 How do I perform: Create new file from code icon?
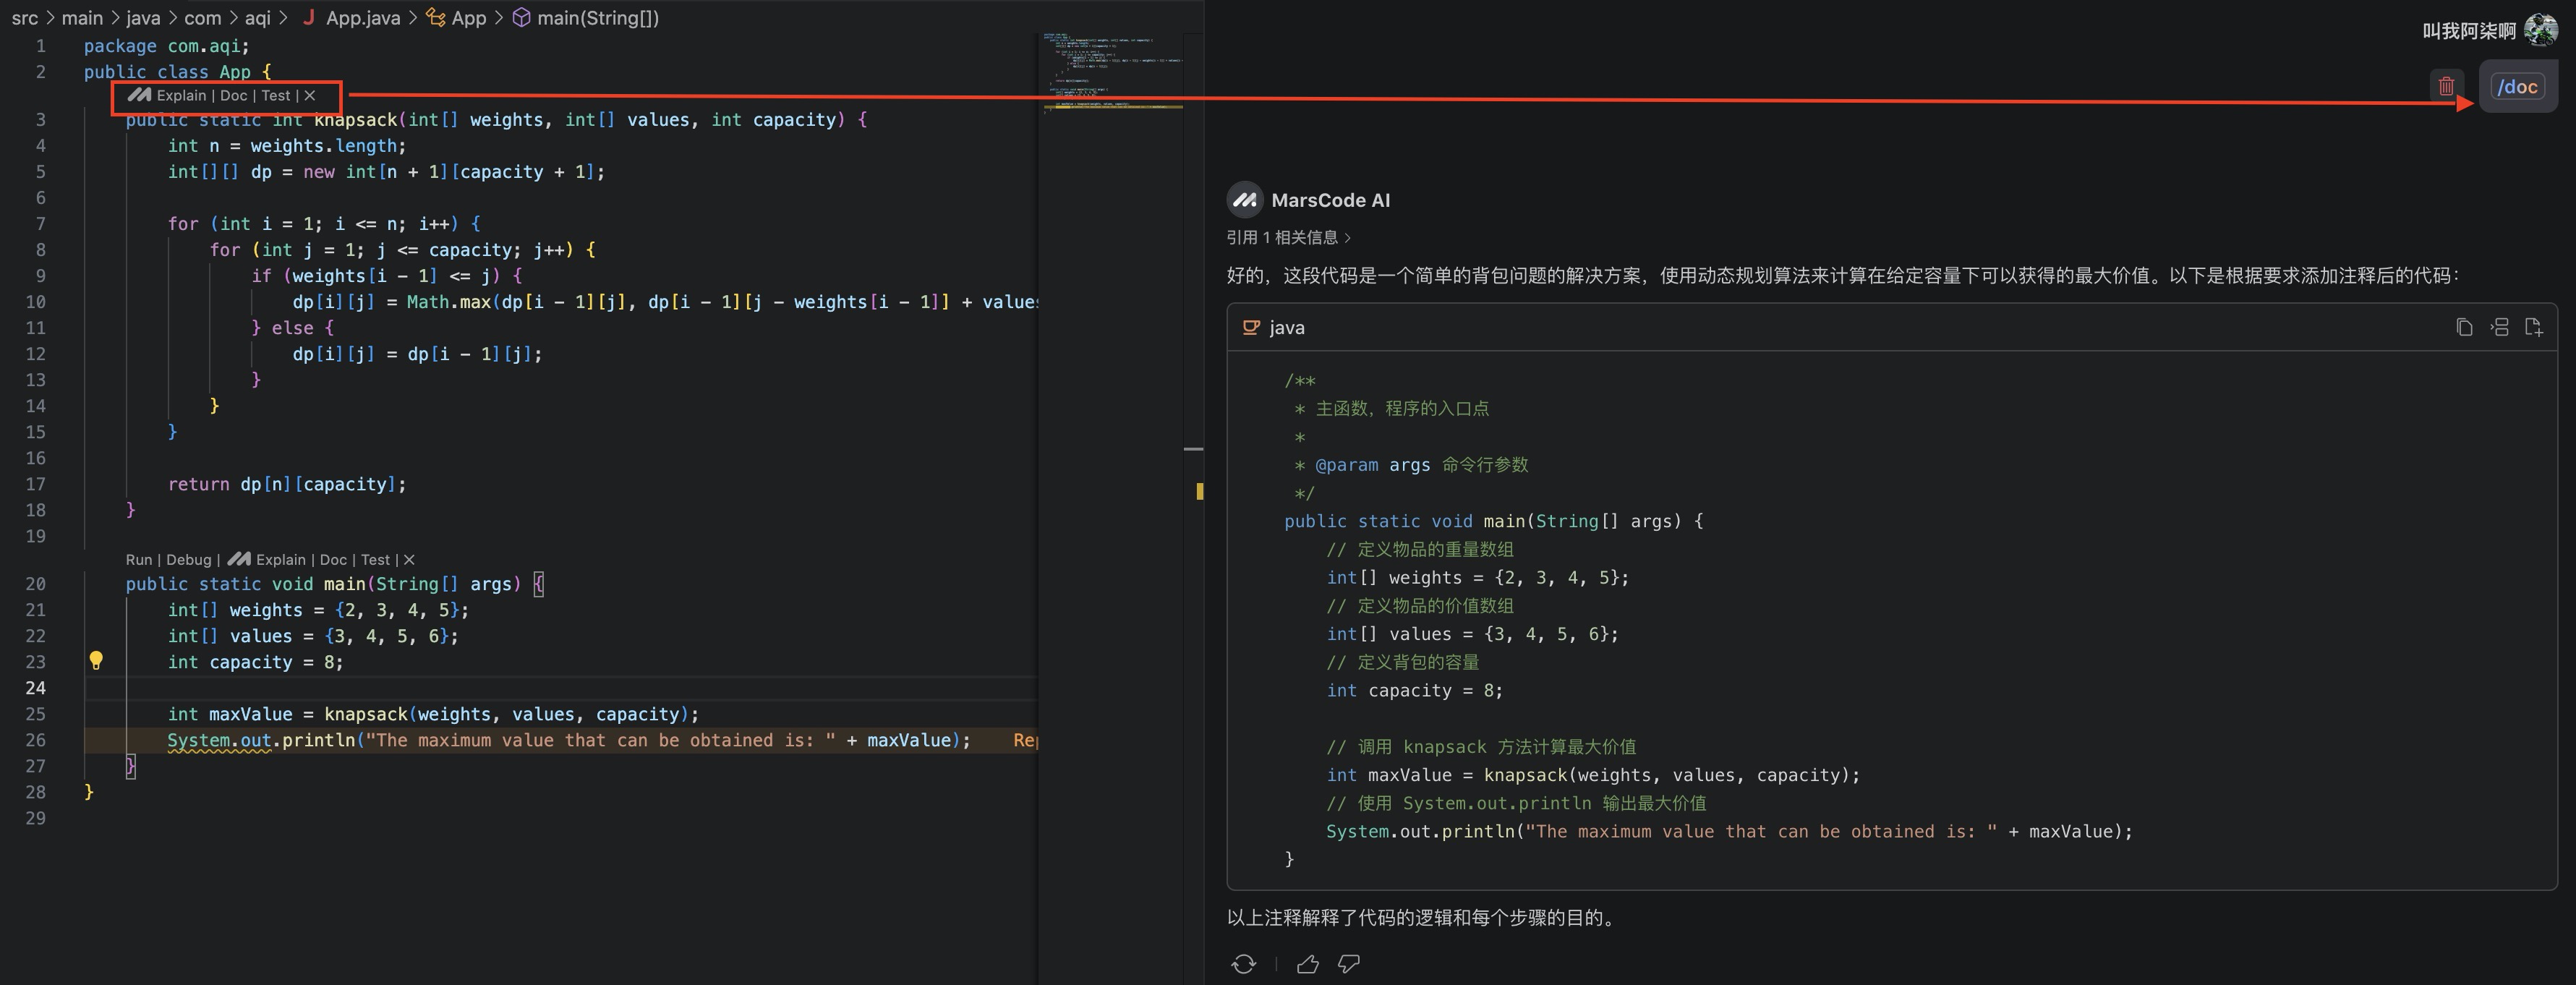(2533, 327)
